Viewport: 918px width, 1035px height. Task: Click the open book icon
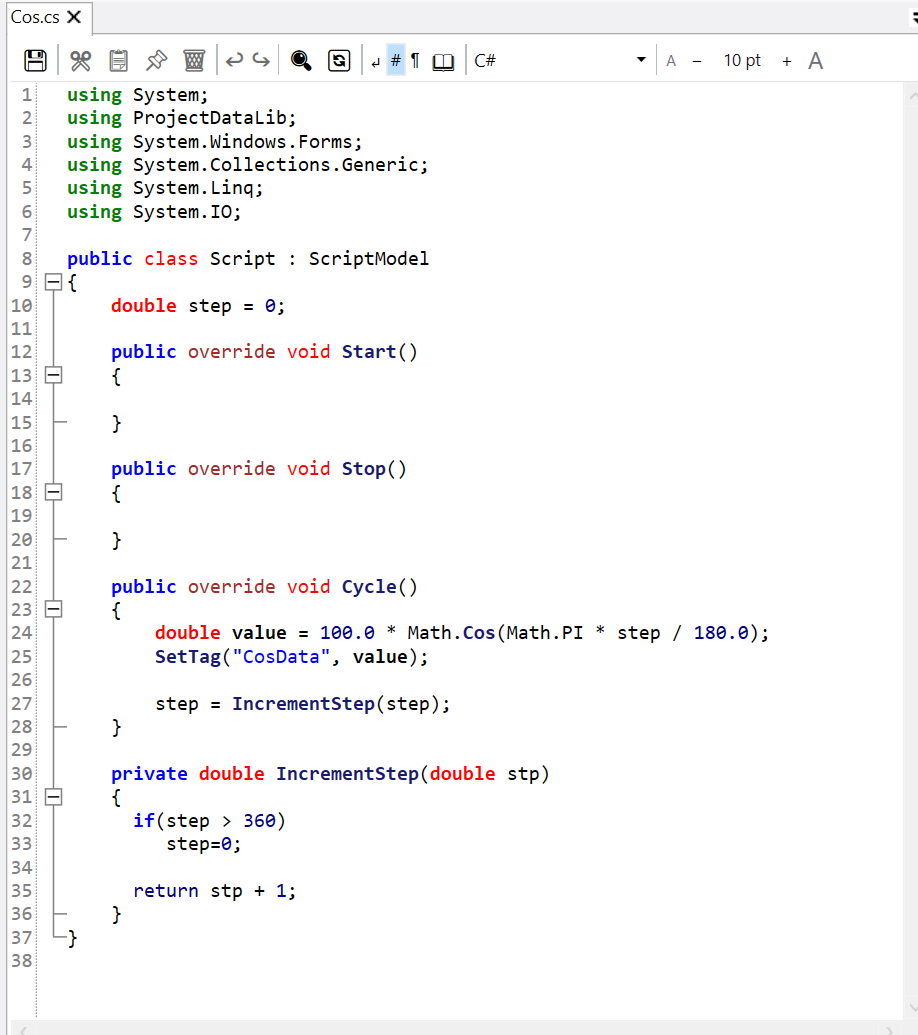(x=443, y=61)
